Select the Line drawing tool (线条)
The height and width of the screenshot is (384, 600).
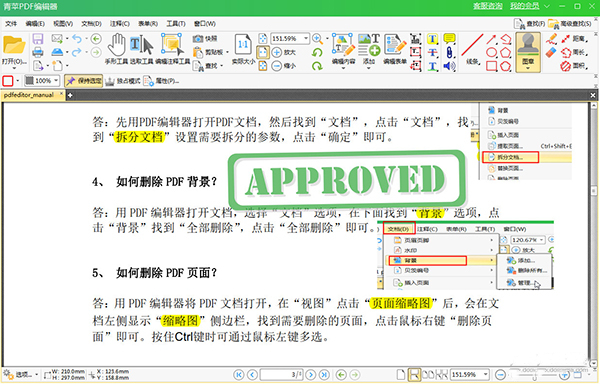point(472,49)
